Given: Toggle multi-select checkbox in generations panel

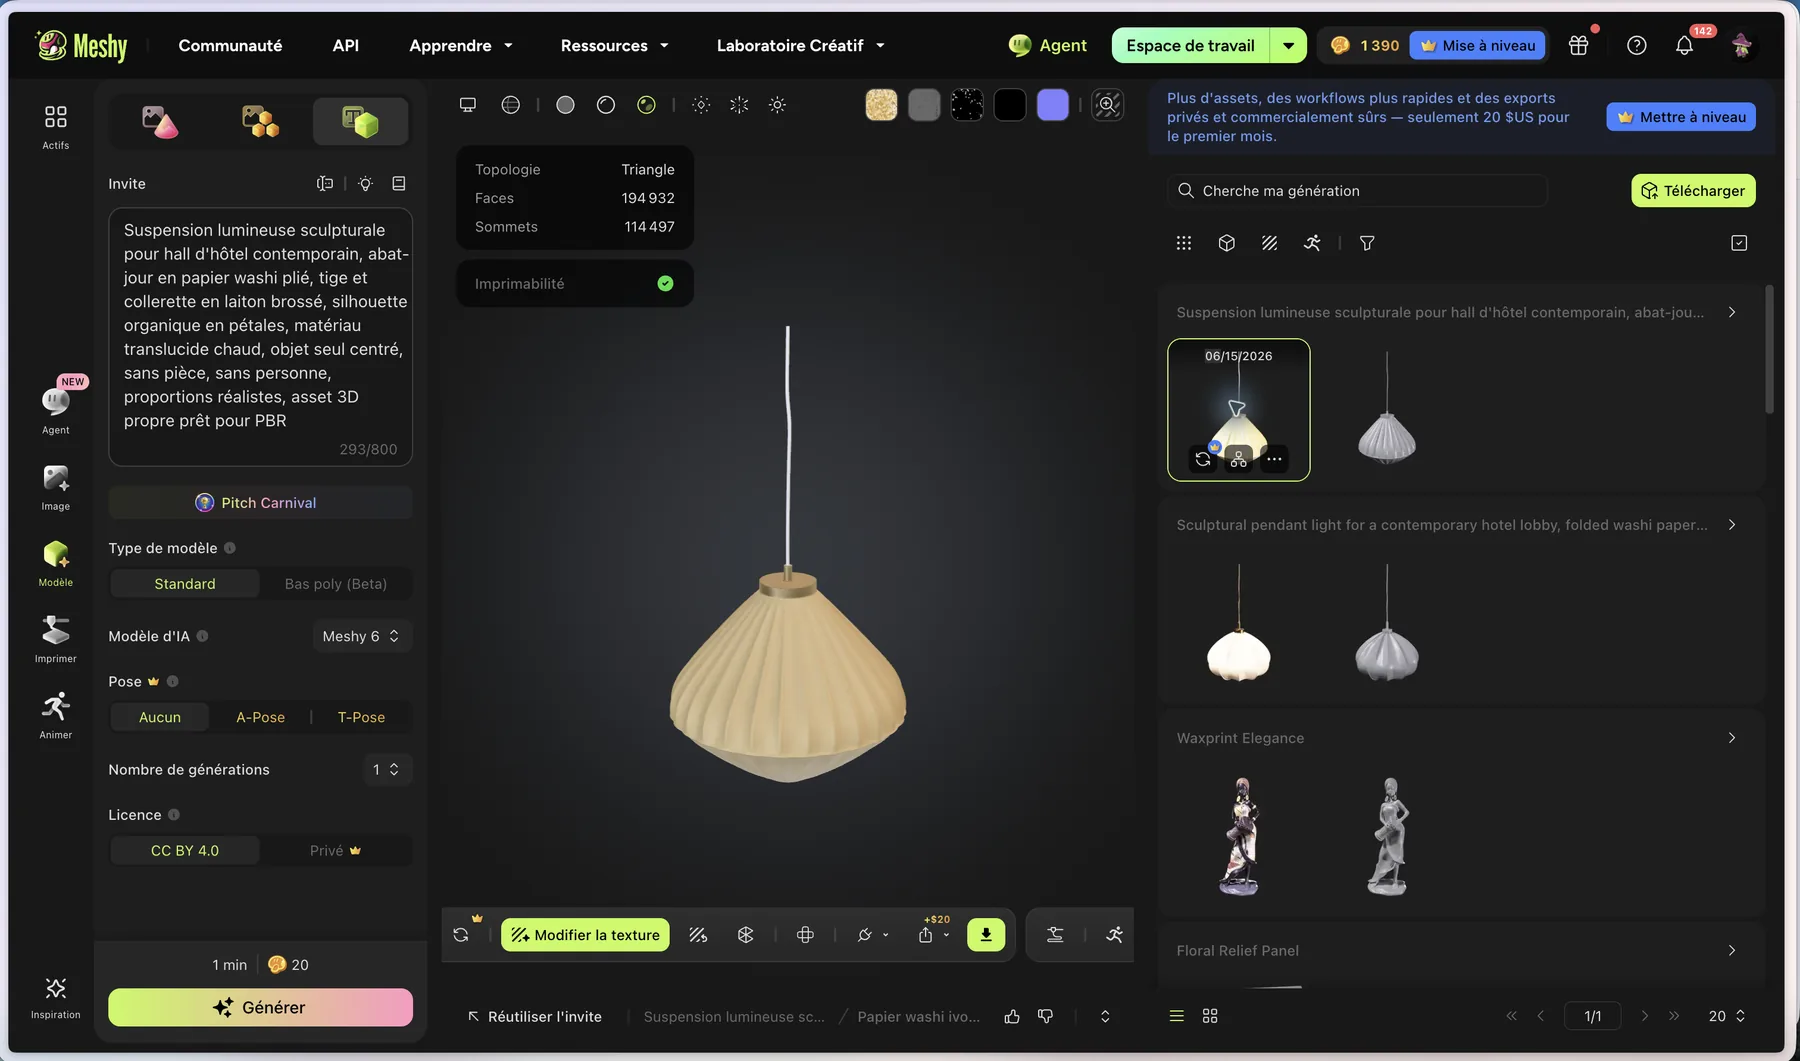Looking at the screenshot, I should pyautogui.click(x=1739, y=243).
